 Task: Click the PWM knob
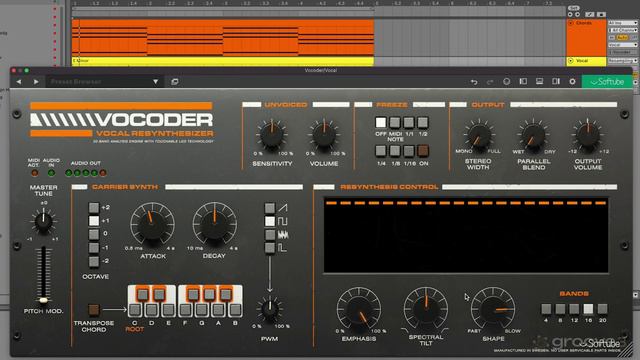click(269, 309)
